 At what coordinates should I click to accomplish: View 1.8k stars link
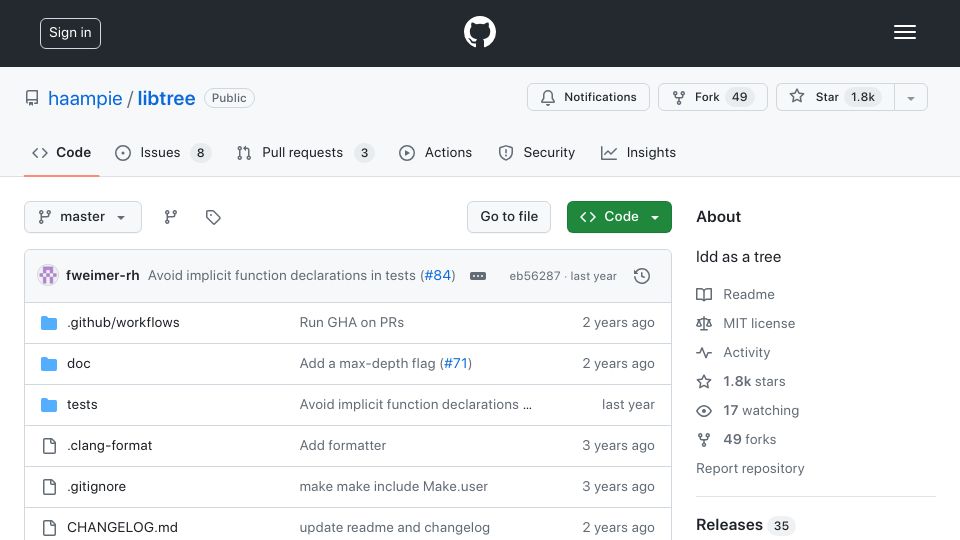754,381
